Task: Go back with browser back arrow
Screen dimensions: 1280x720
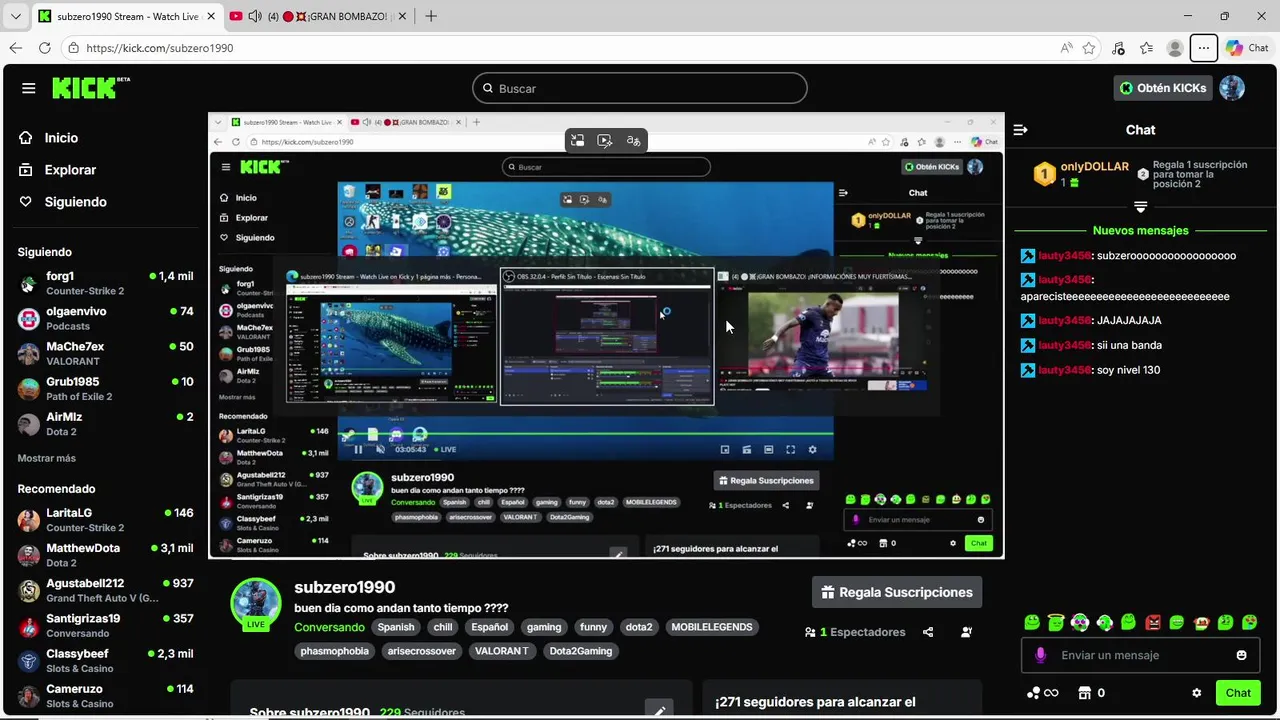Action: pyautogui.click(x=15, y=48)
